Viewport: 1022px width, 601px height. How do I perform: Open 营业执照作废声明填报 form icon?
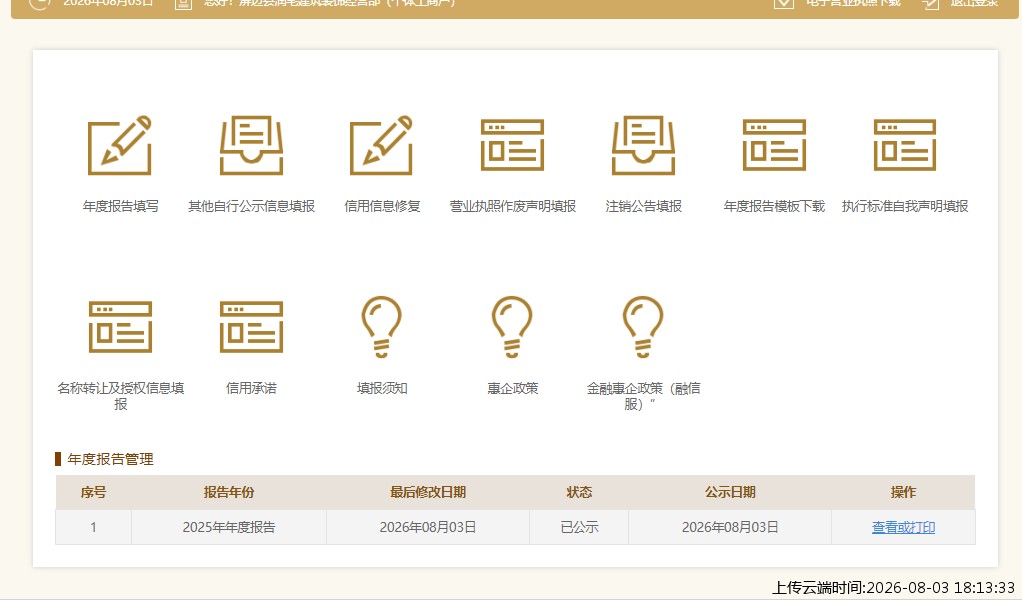(512, 145)
